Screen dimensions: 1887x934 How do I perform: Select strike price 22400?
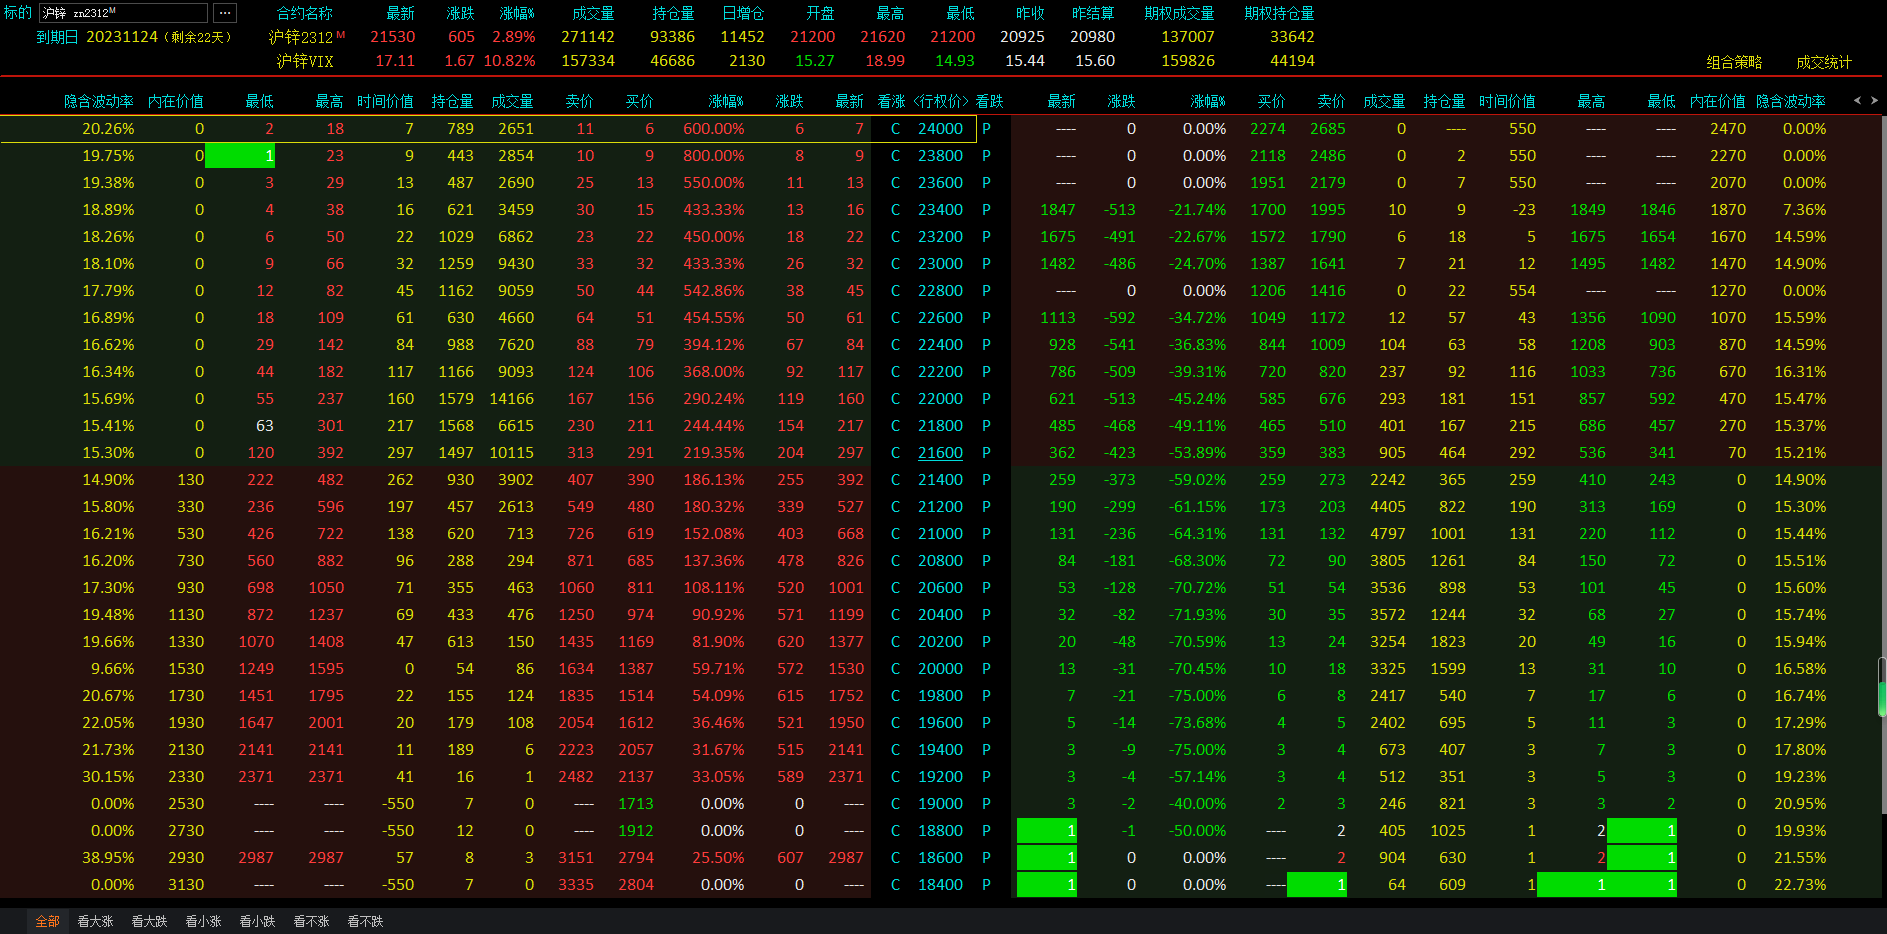point(940,345)
